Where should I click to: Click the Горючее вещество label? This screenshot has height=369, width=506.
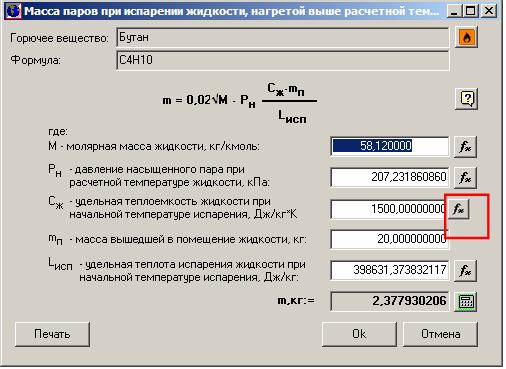pos(59,38)
